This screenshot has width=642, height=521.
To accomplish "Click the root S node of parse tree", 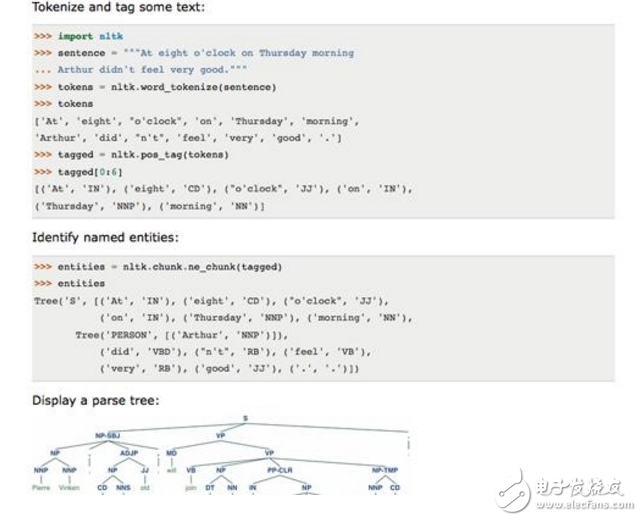I will coord(246,420).
